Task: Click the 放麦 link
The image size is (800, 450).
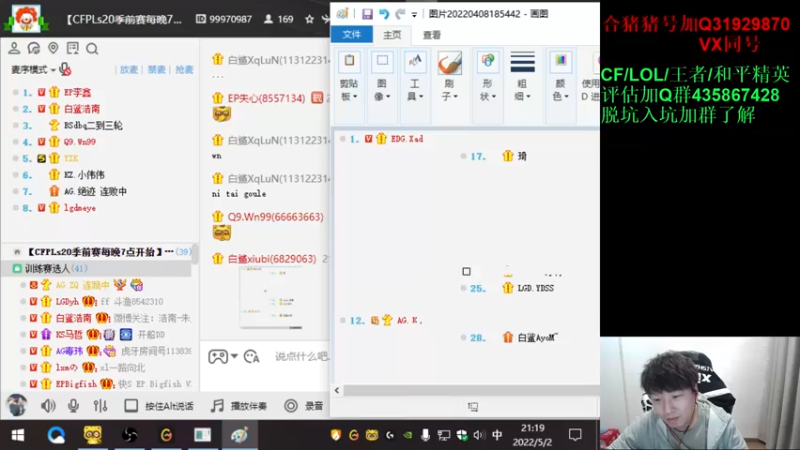Action: pos(129,69)
